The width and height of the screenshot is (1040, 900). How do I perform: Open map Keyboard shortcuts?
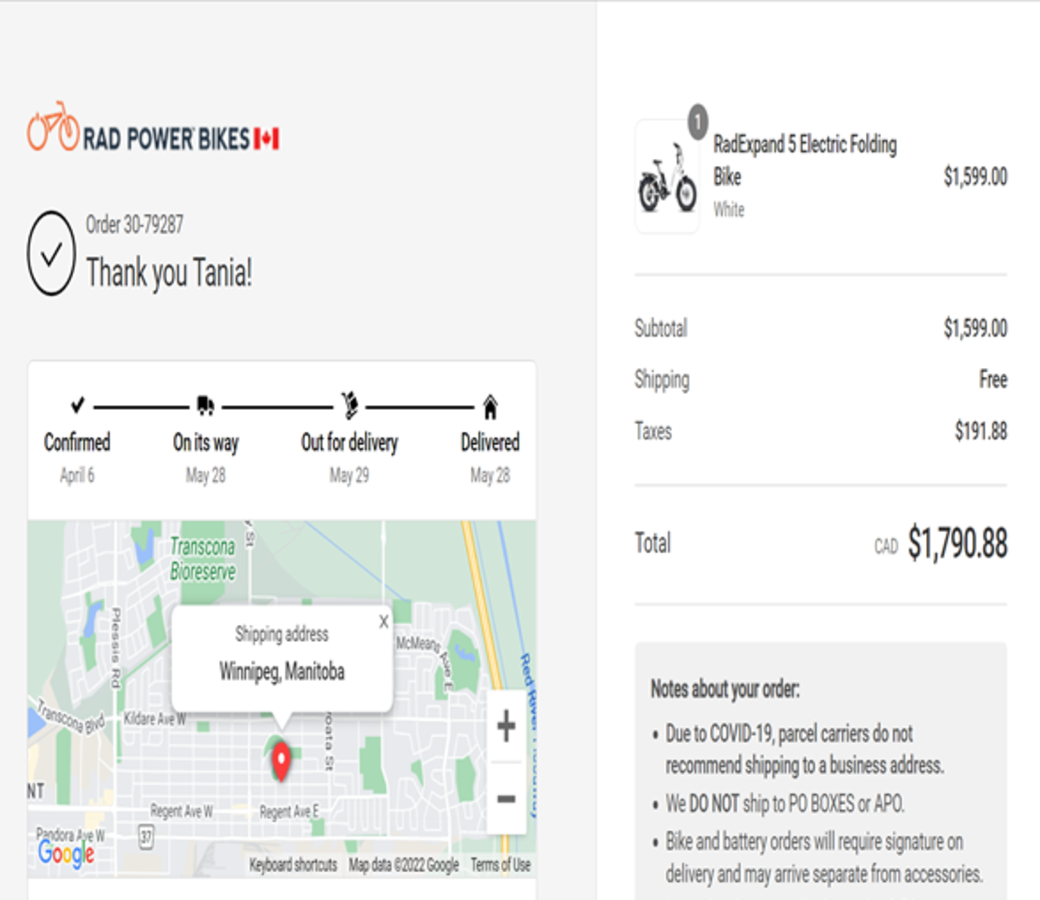[x=293, y=865]
